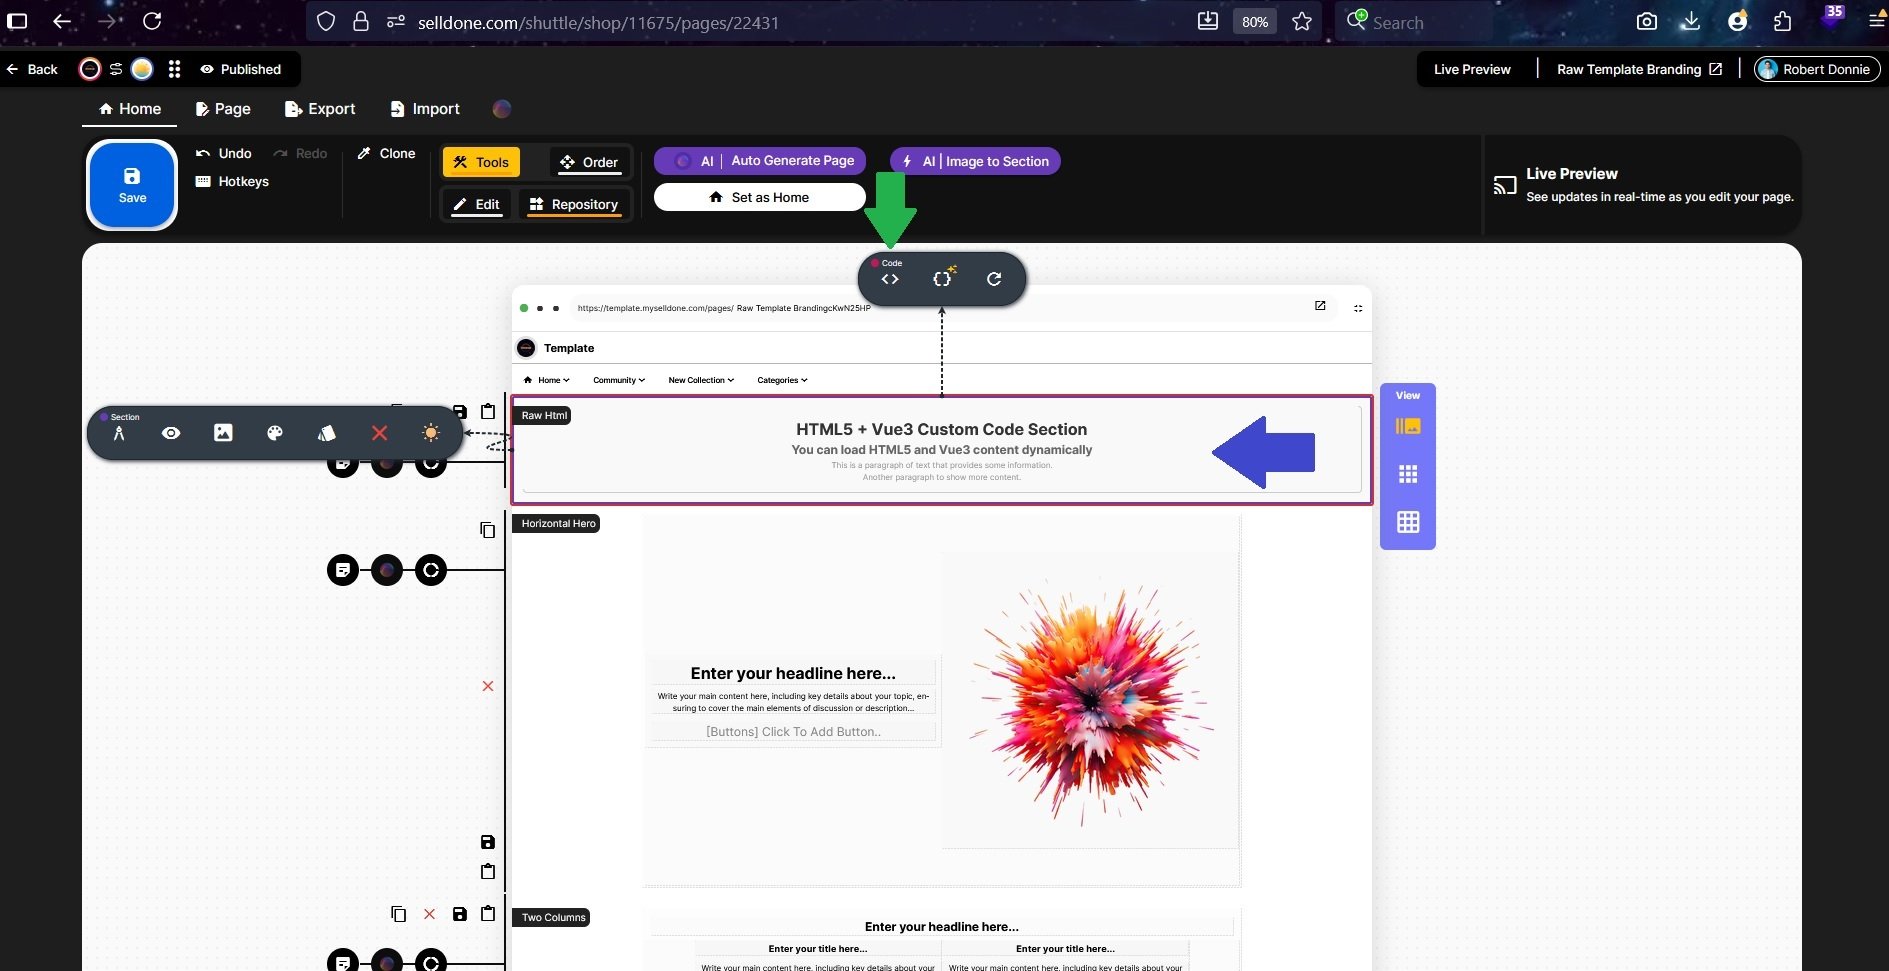Image resolution: width=1889 pixels, height=971 pixels.
Task: Click the colorful explosion image
Action: 1091,700
